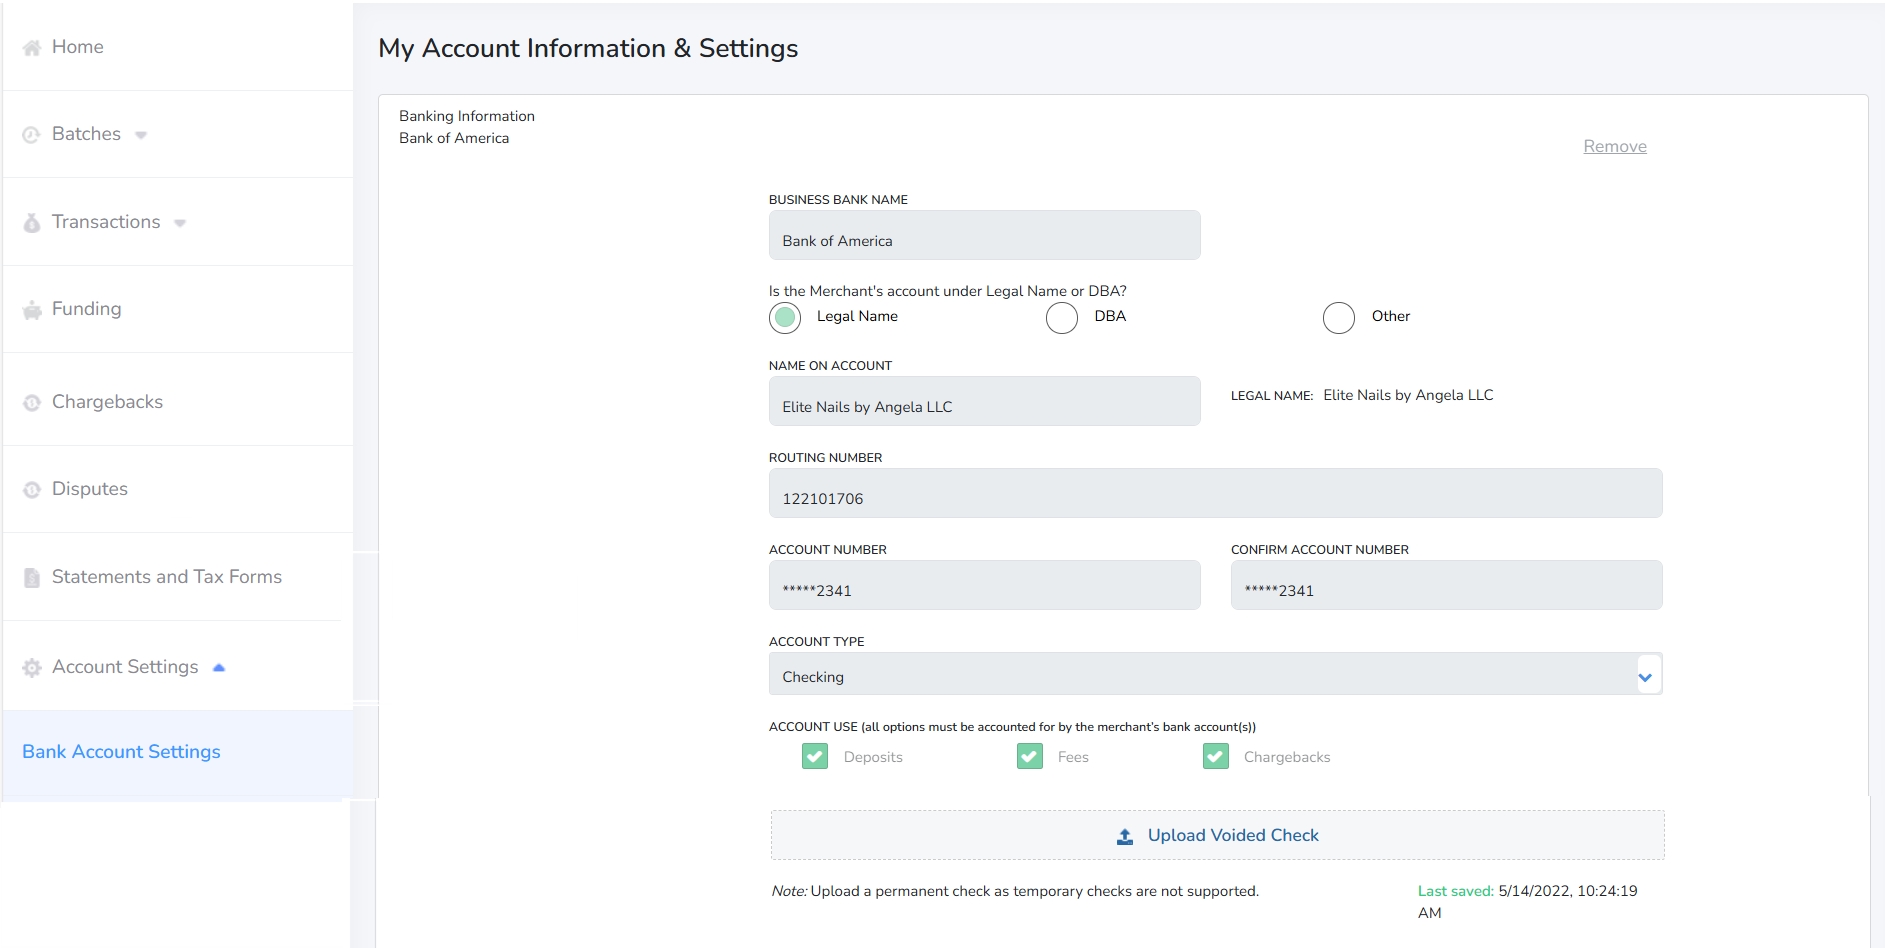Click the Upload Voided Check button
The image size is (1885, 948).
1217,835
